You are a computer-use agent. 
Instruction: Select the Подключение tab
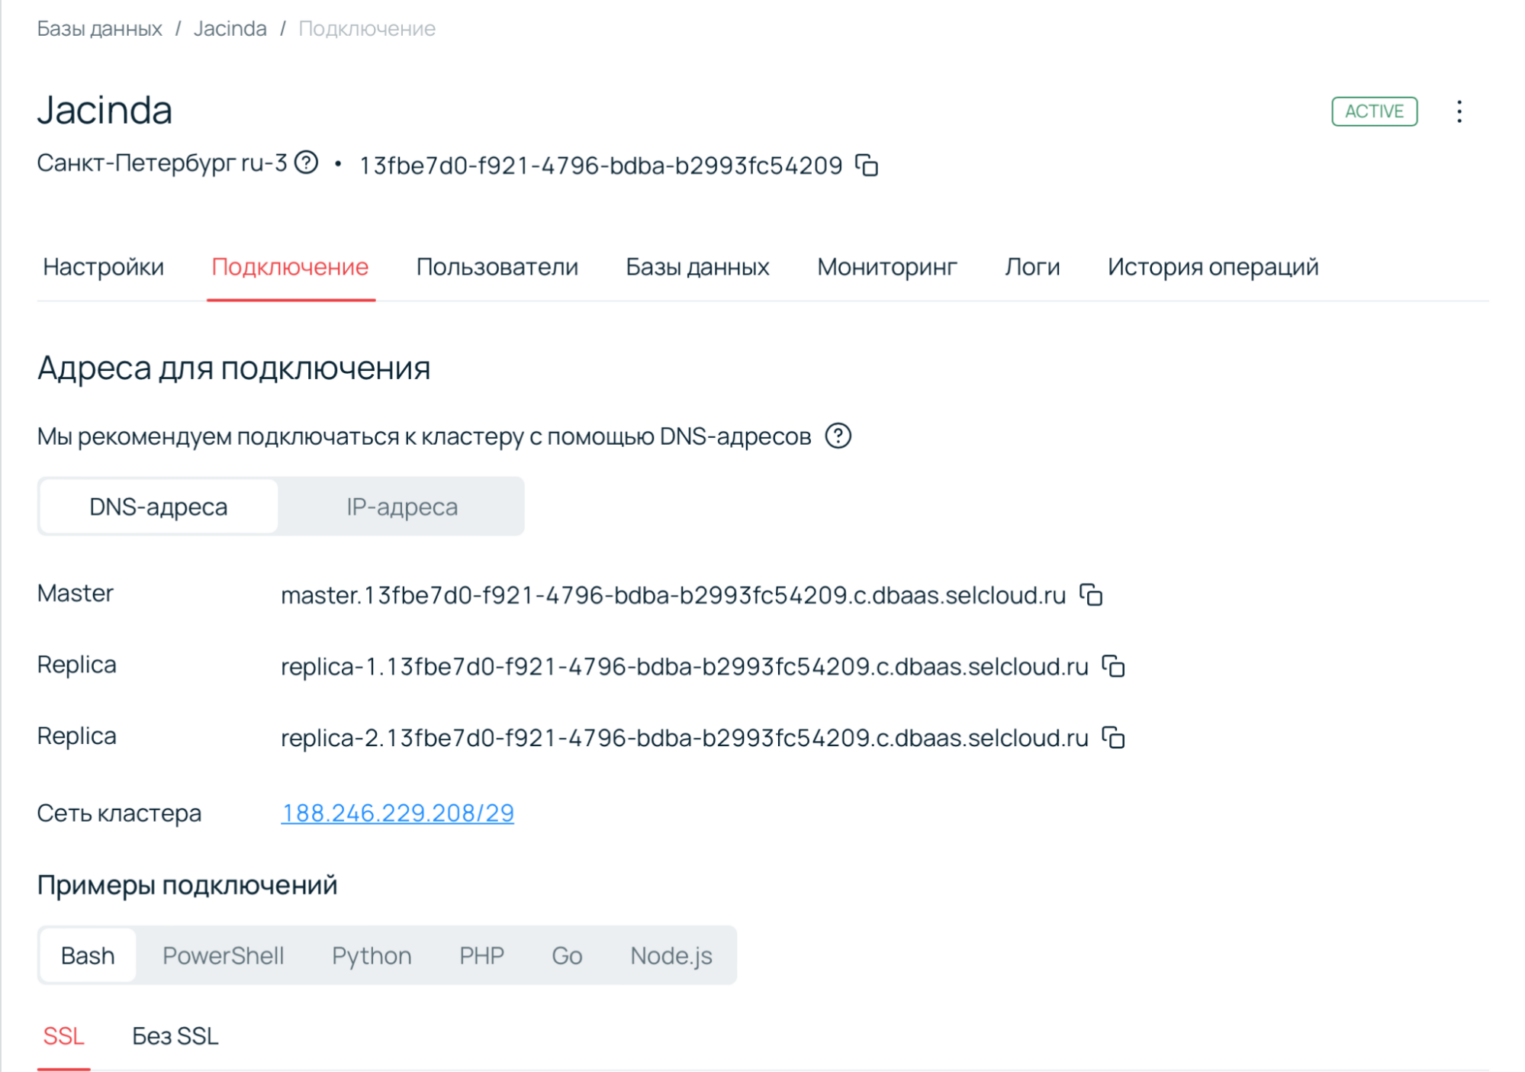pos(290,267)
